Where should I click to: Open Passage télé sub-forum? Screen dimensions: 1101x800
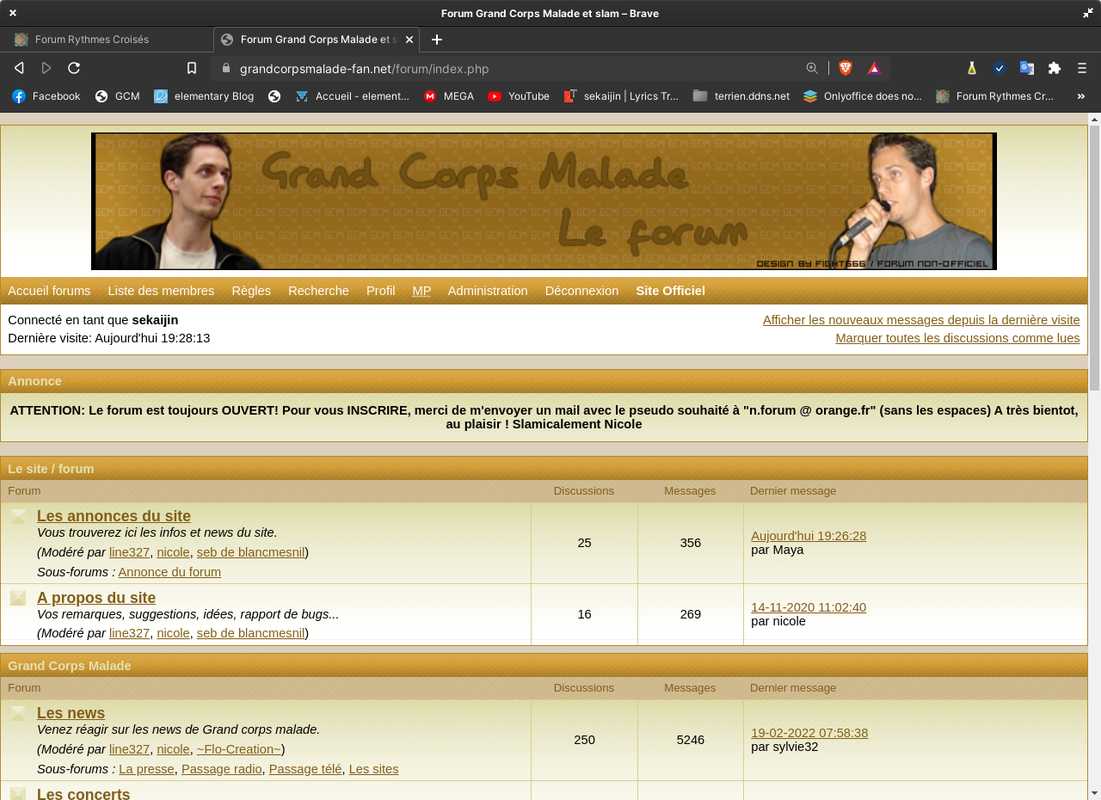pyautogui.click(x=305, y=769)
